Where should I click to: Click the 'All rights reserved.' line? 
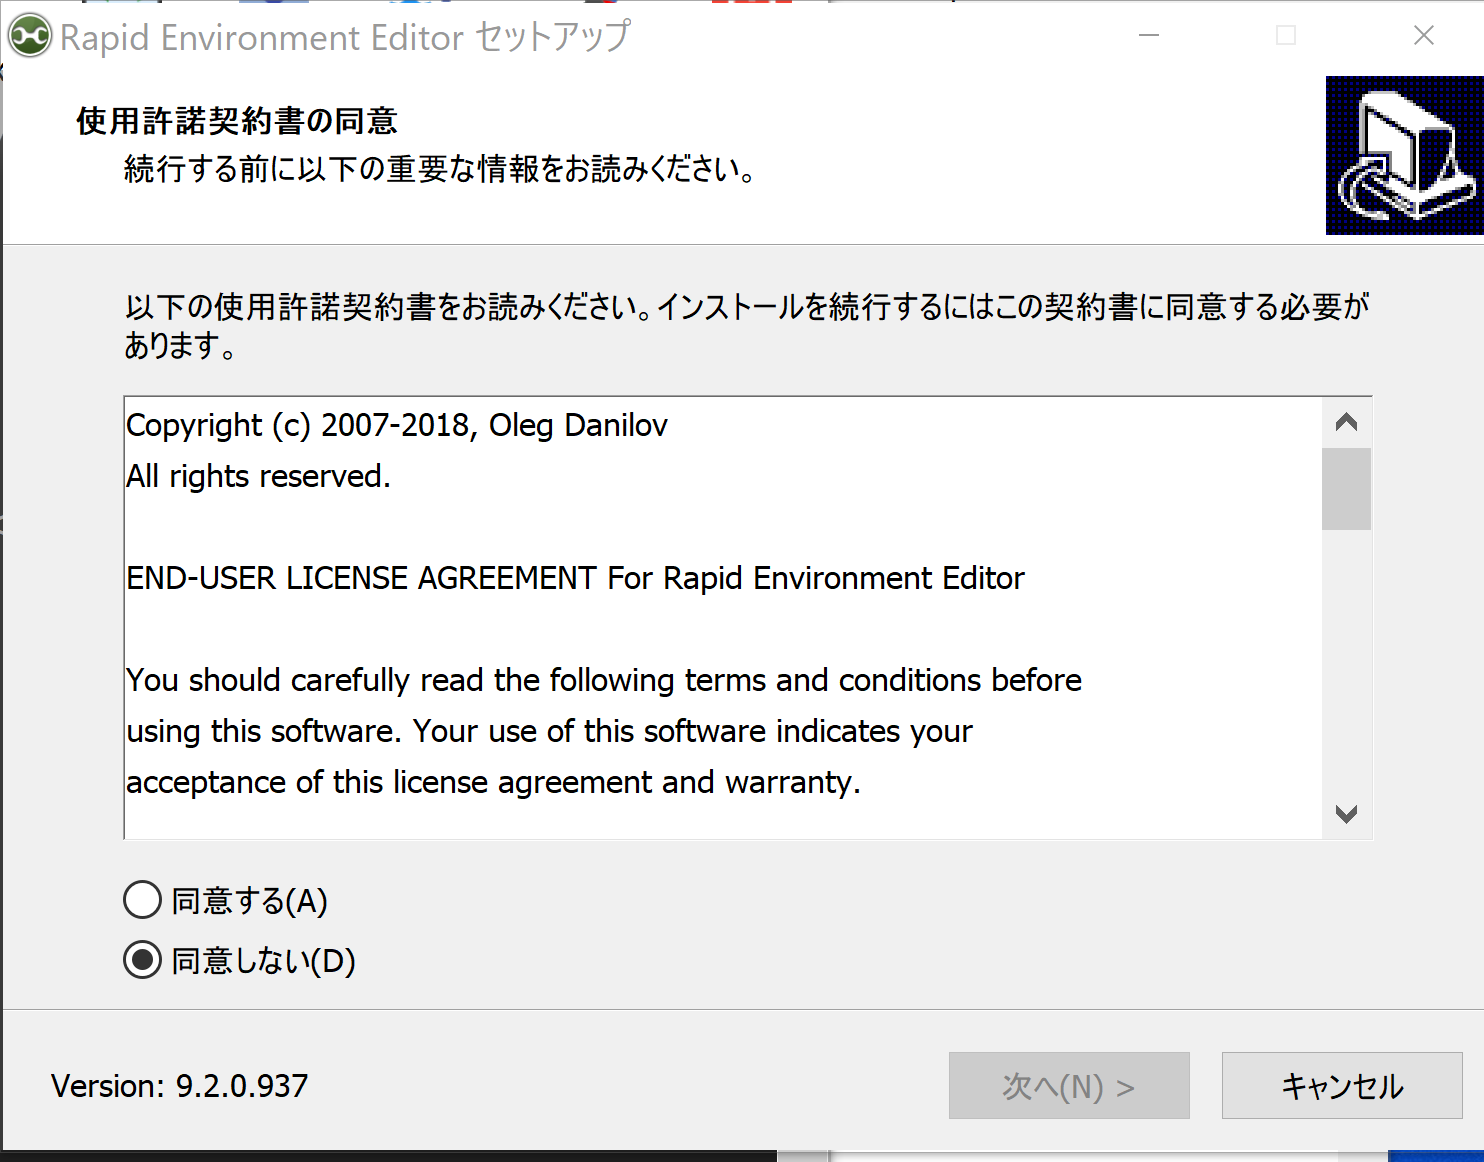[258, 477]
